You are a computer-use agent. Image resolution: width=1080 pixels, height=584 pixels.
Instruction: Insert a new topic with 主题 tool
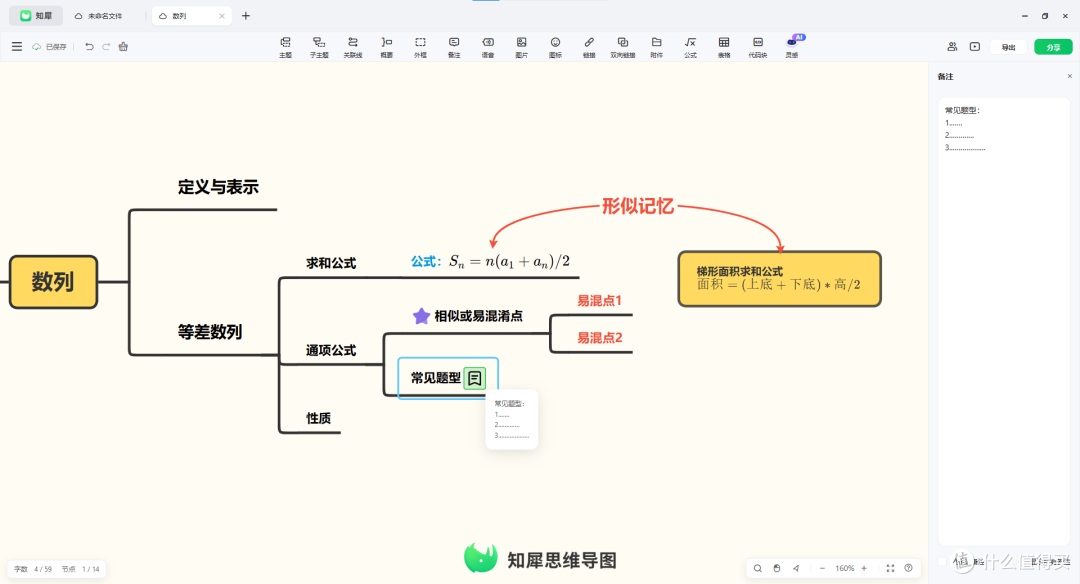[285, 47]
